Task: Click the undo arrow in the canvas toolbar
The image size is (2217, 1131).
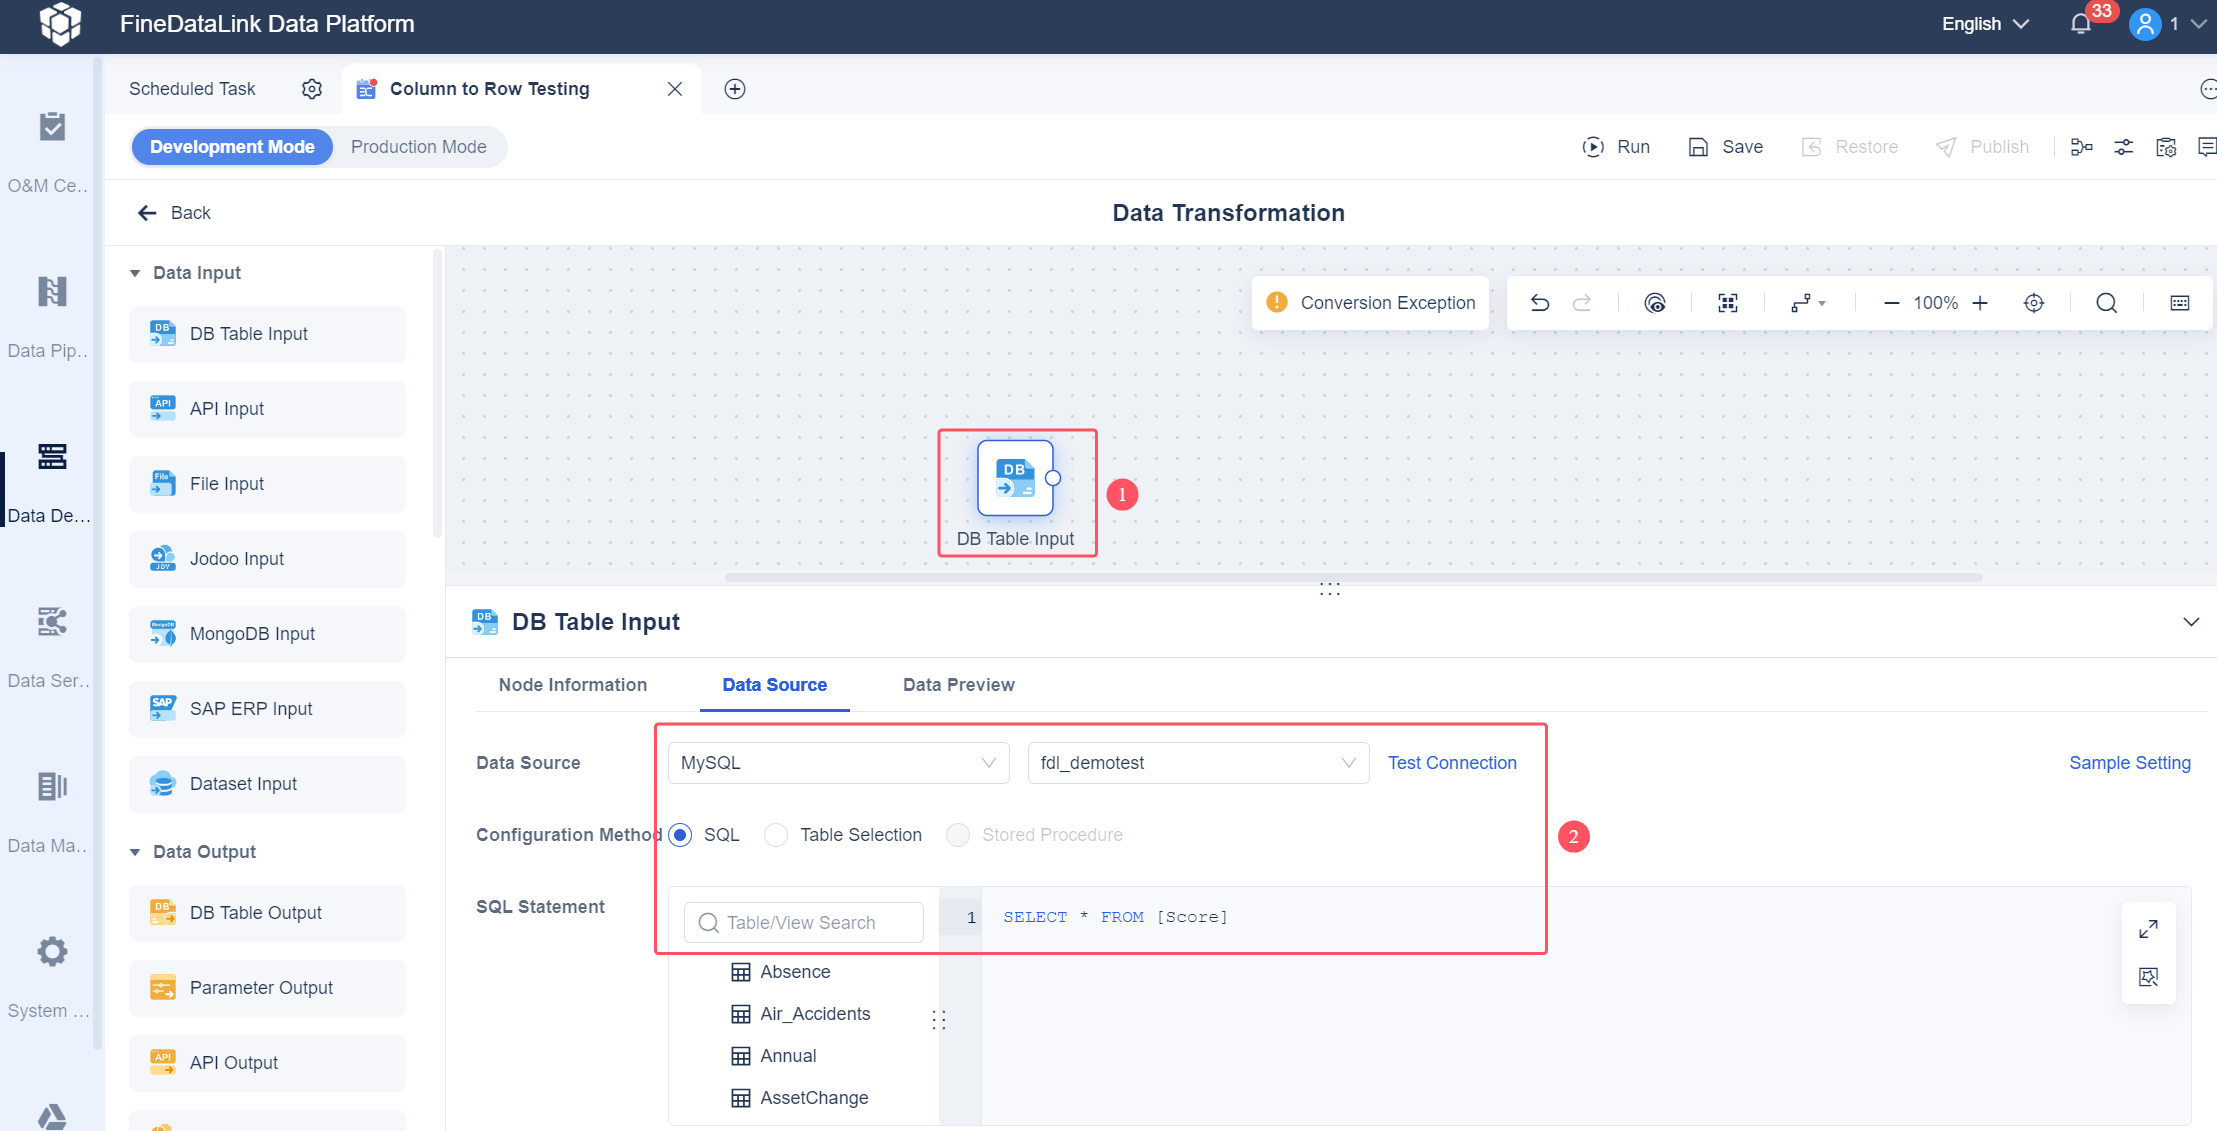Action: (1539, 302)
